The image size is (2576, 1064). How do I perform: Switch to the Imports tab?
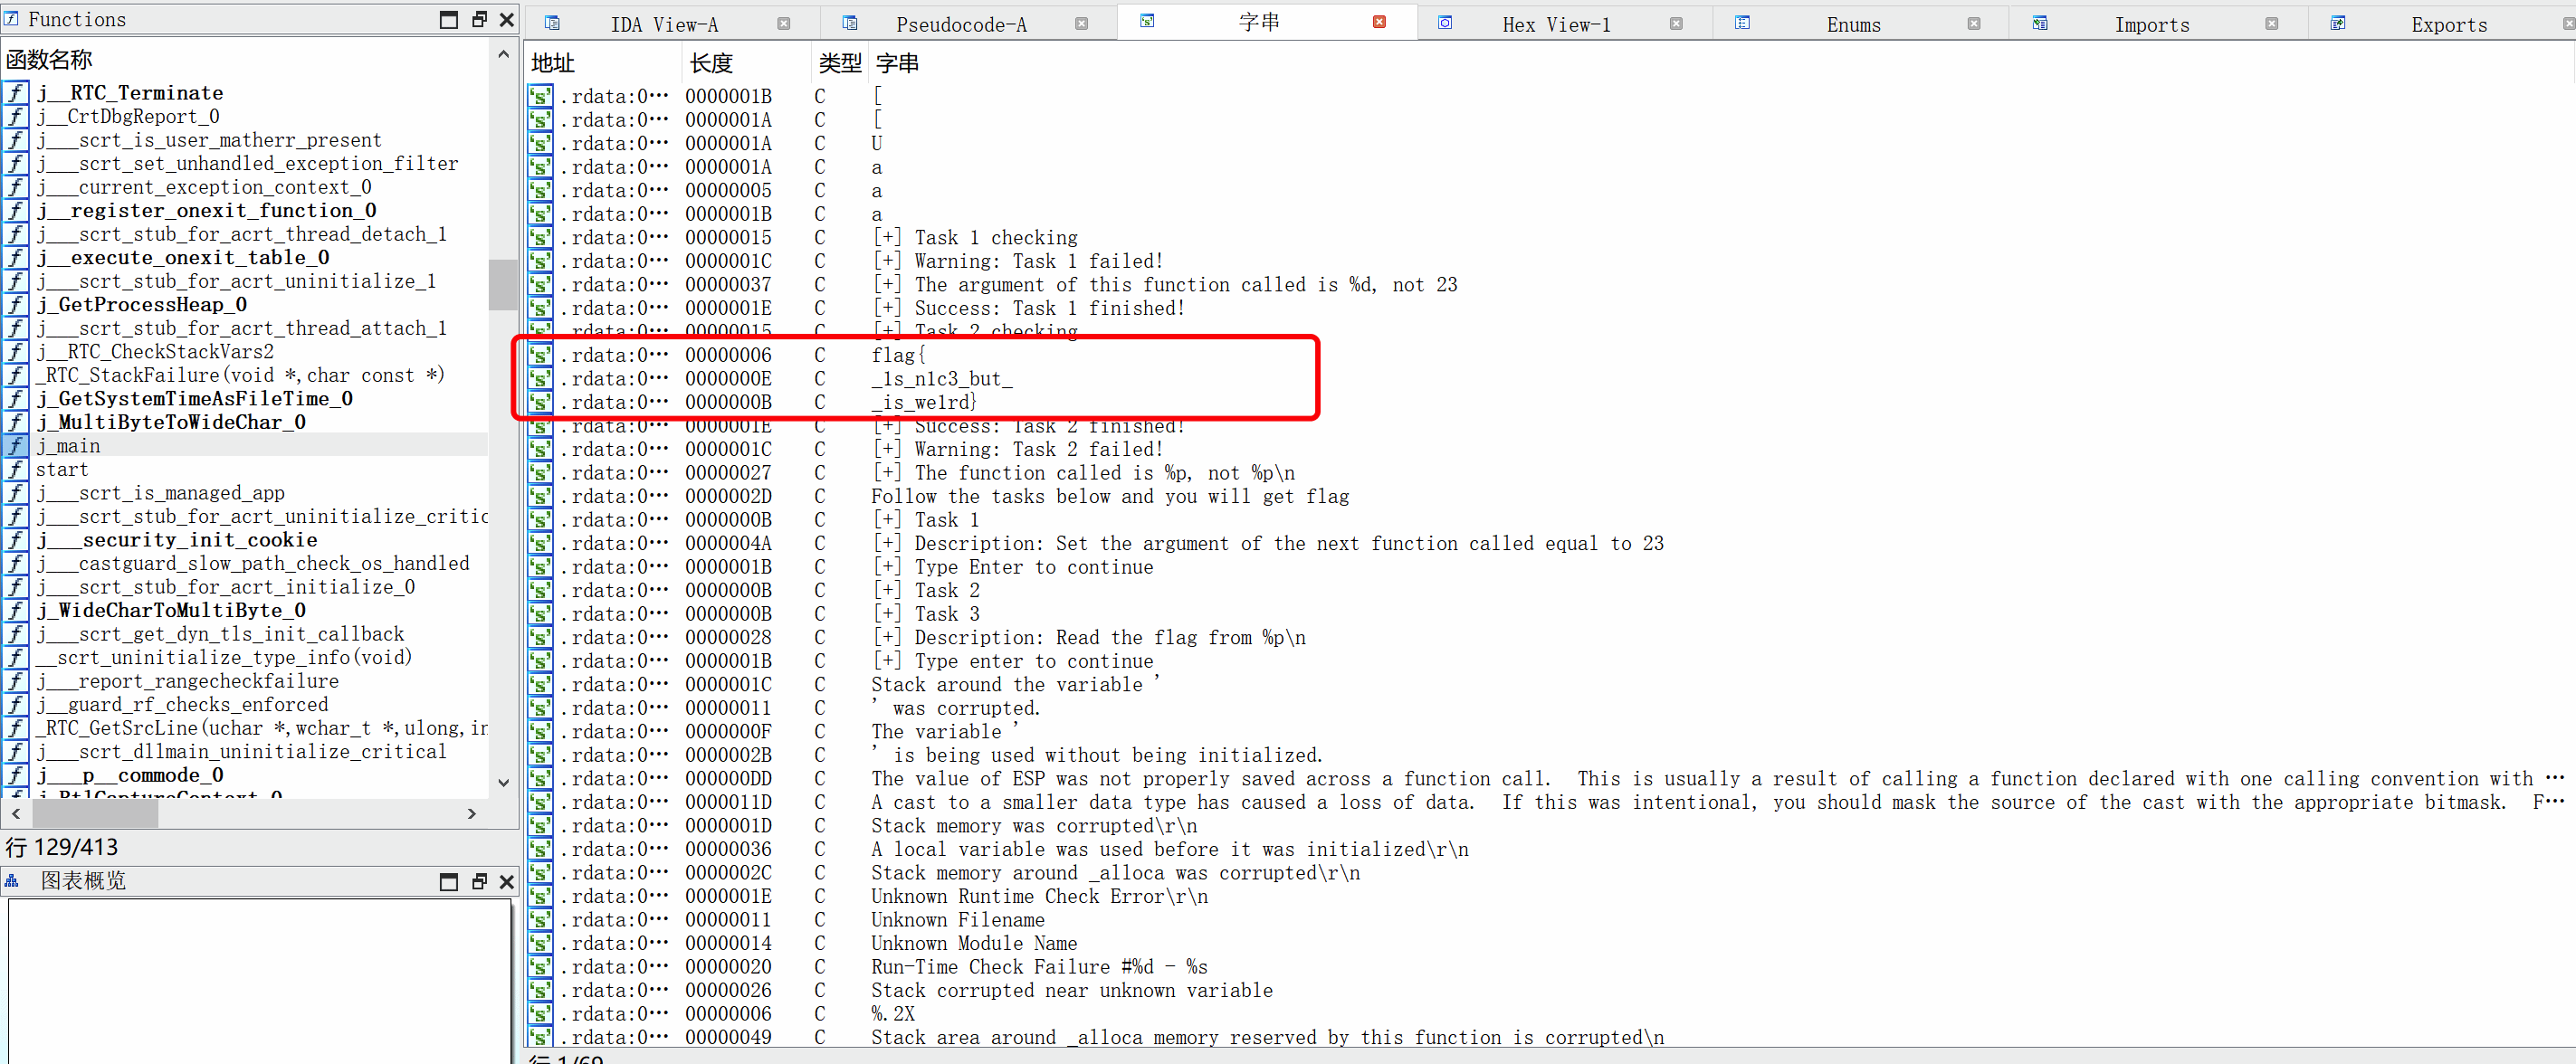pos(2151,24)
